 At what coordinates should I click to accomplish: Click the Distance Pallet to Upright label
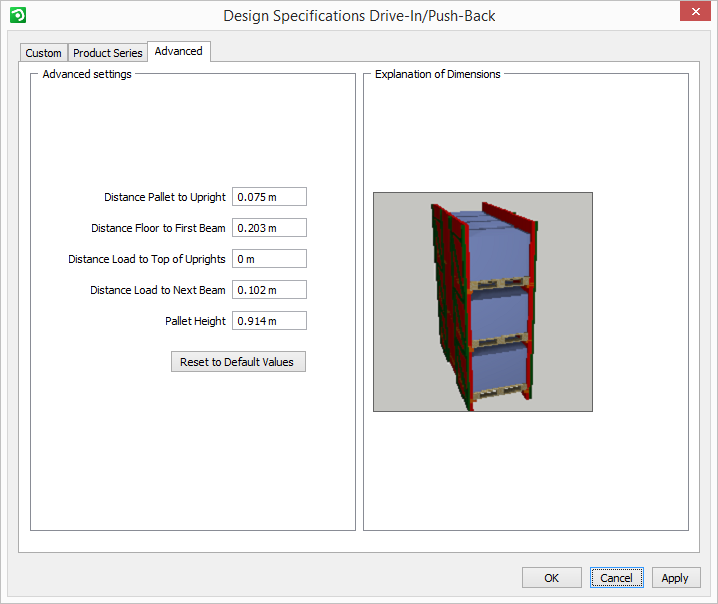click(165, 198)
